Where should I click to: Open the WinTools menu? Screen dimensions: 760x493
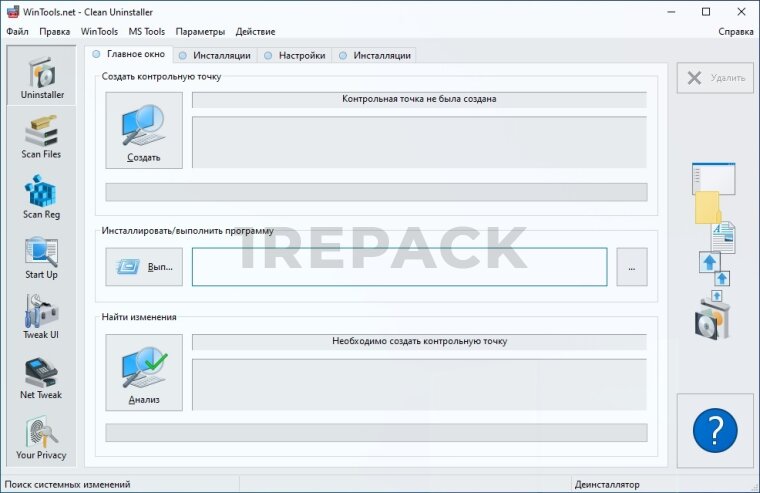coord(99,31)
